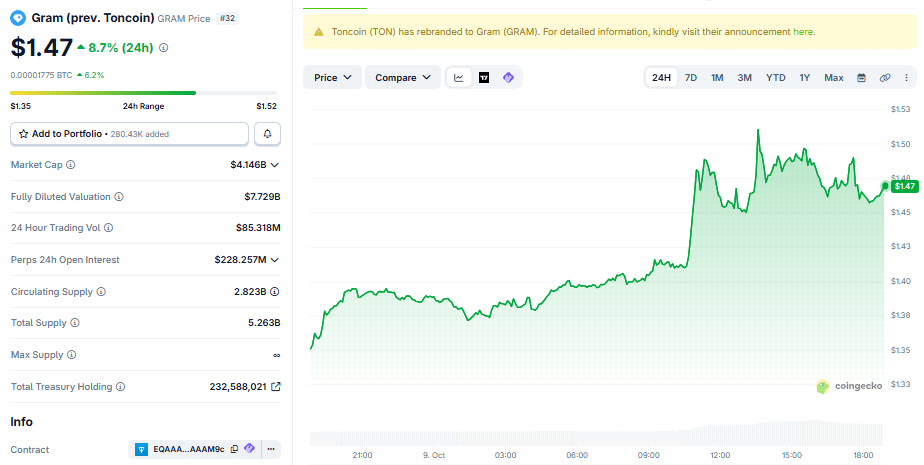Open 24 Hour Trading Vol info icon
The width and height of the screenshot is (924, 465).
click(x=108, y=227)
